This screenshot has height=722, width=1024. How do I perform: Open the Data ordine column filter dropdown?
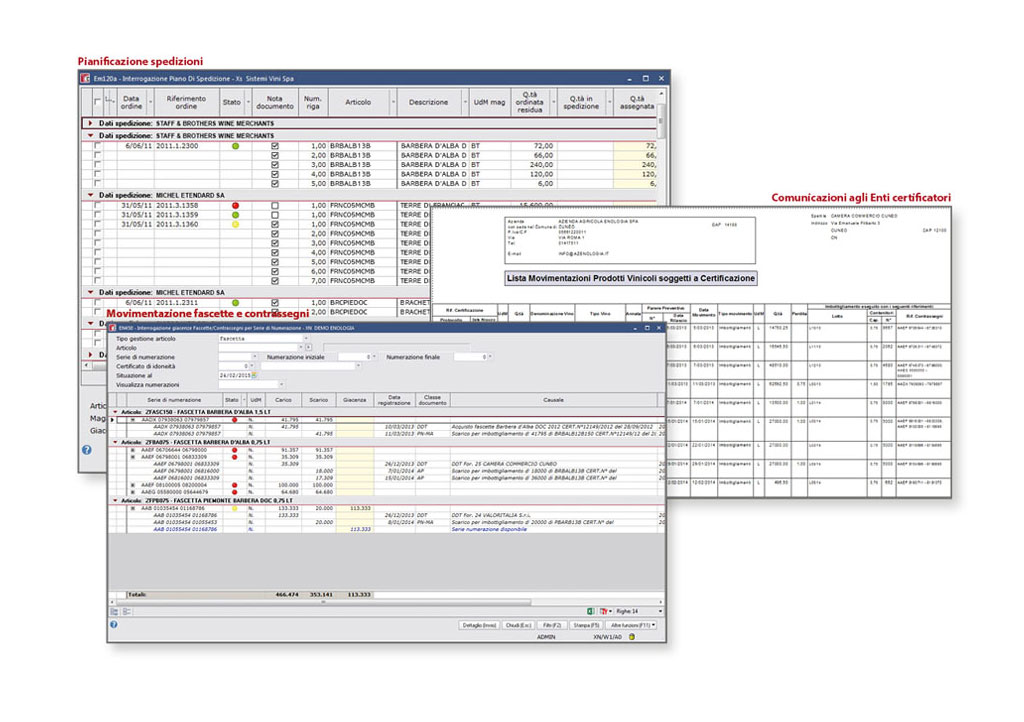pyautogui.click(x=150, y=102)
